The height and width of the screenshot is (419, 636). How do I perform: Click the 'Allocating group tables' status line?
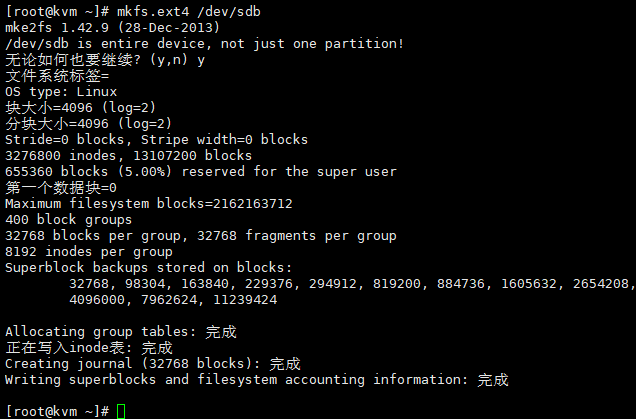point(120,332)
